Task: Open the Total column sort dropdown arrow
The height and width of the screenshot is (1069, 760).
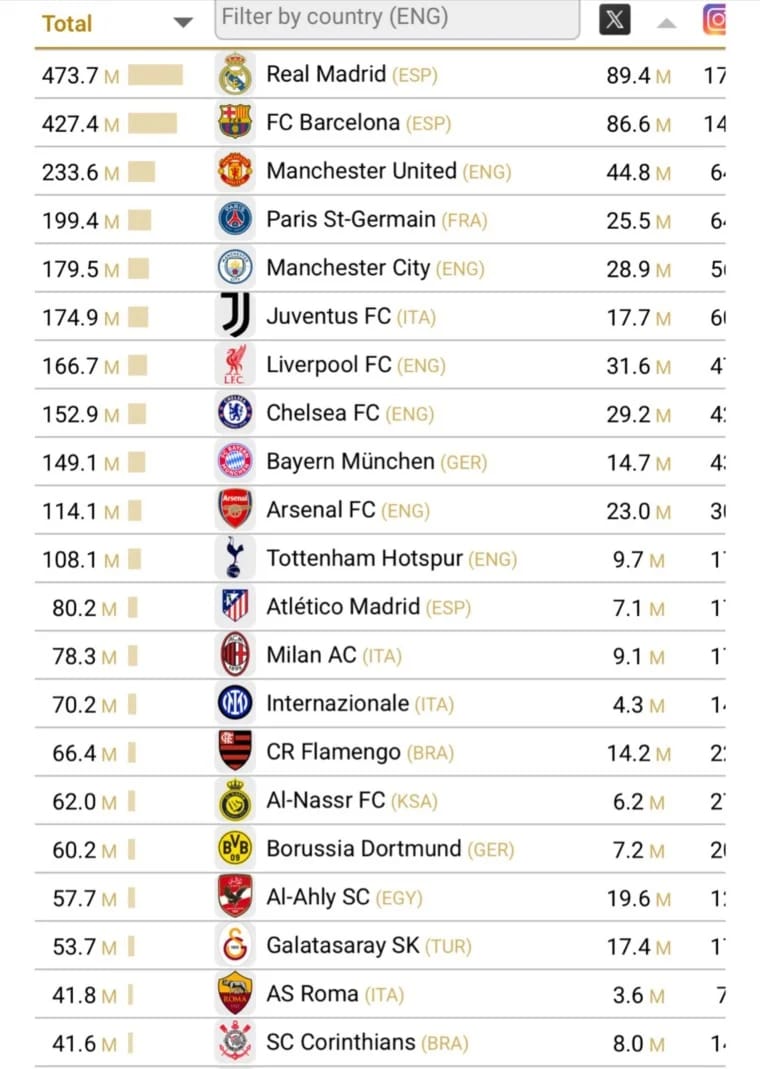Action: pyautogui.click(x=182, y=23)
